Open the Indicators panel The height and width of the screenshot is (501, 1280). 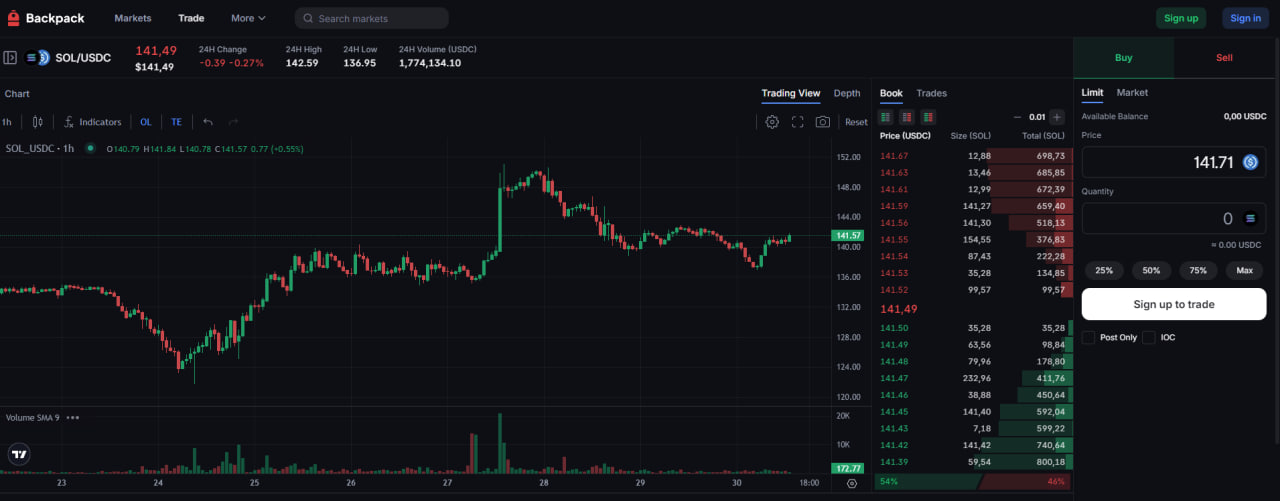[92, 122]
